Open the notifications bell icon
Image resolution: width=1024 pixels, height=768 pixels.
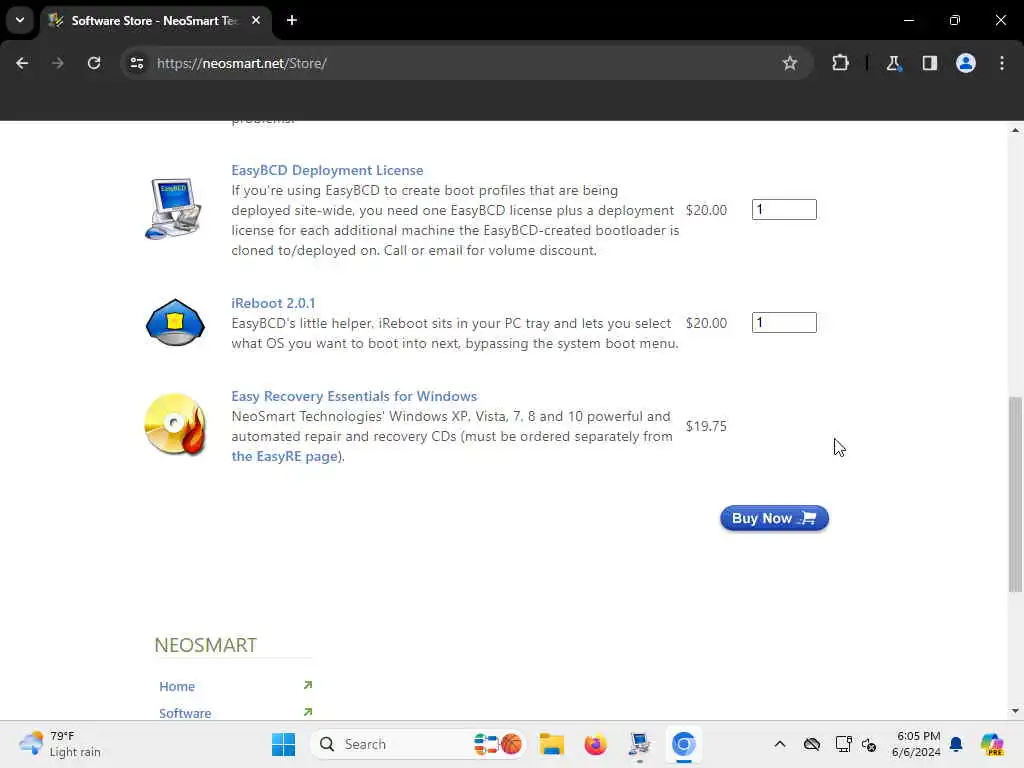click(956, 744)
